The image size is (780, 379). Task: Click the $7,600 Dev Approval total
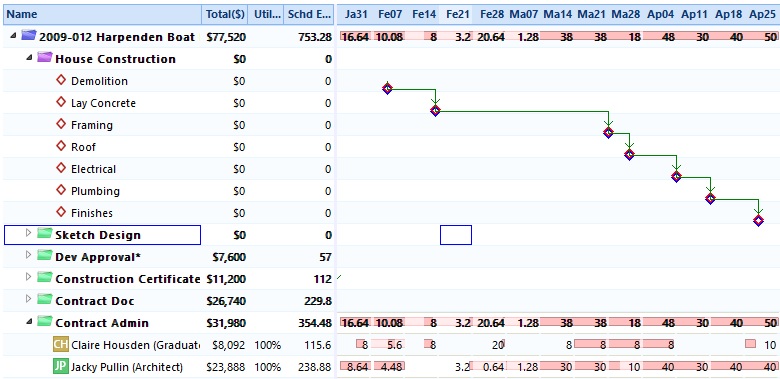coord(229,257)
